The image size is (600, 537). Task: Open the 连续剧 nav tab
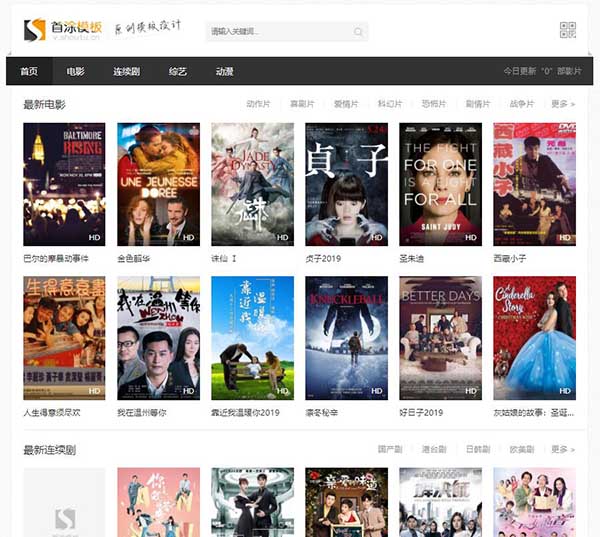tap(126, 71)
